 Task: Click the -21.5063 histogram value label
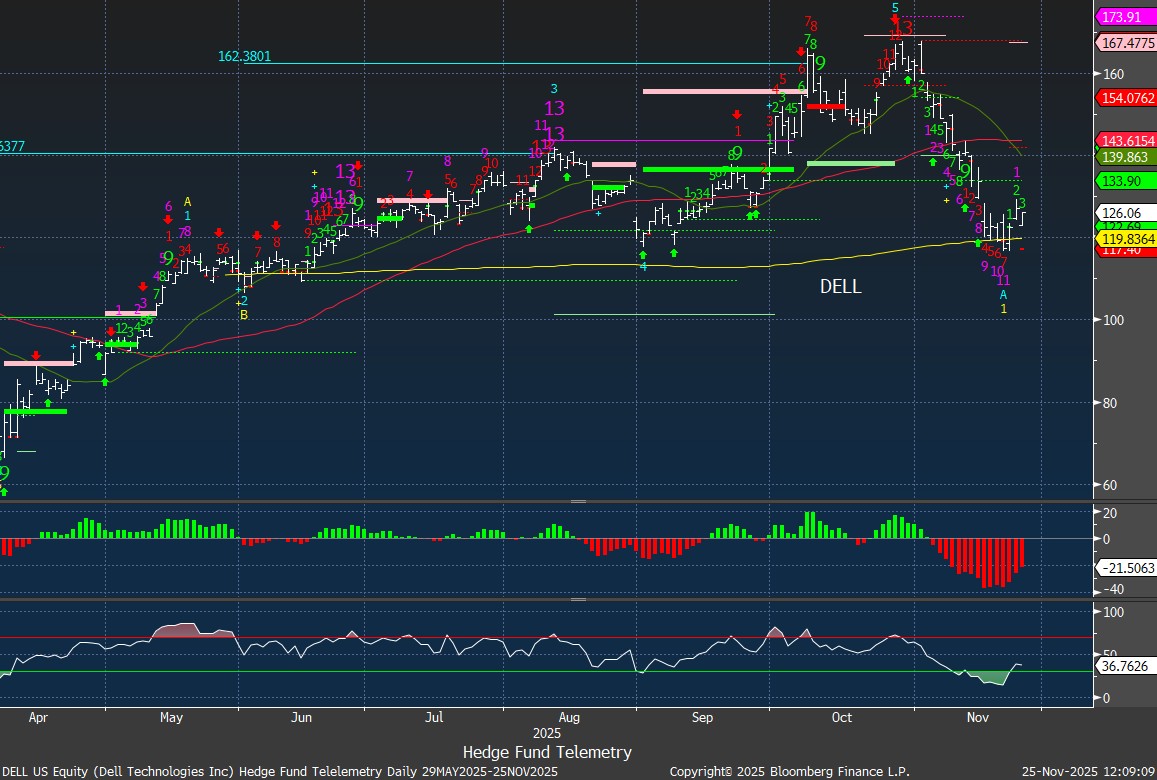point(1126,567)
